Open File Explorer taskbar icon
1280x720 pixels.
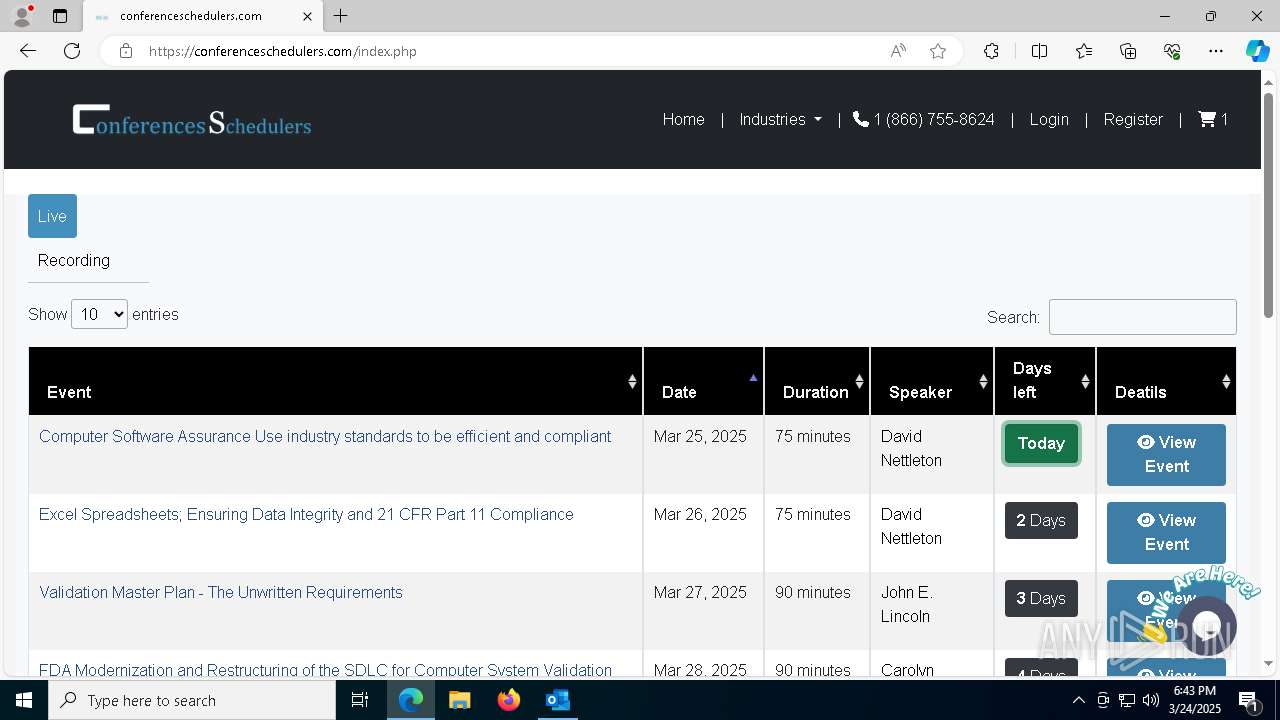[460, 700]
